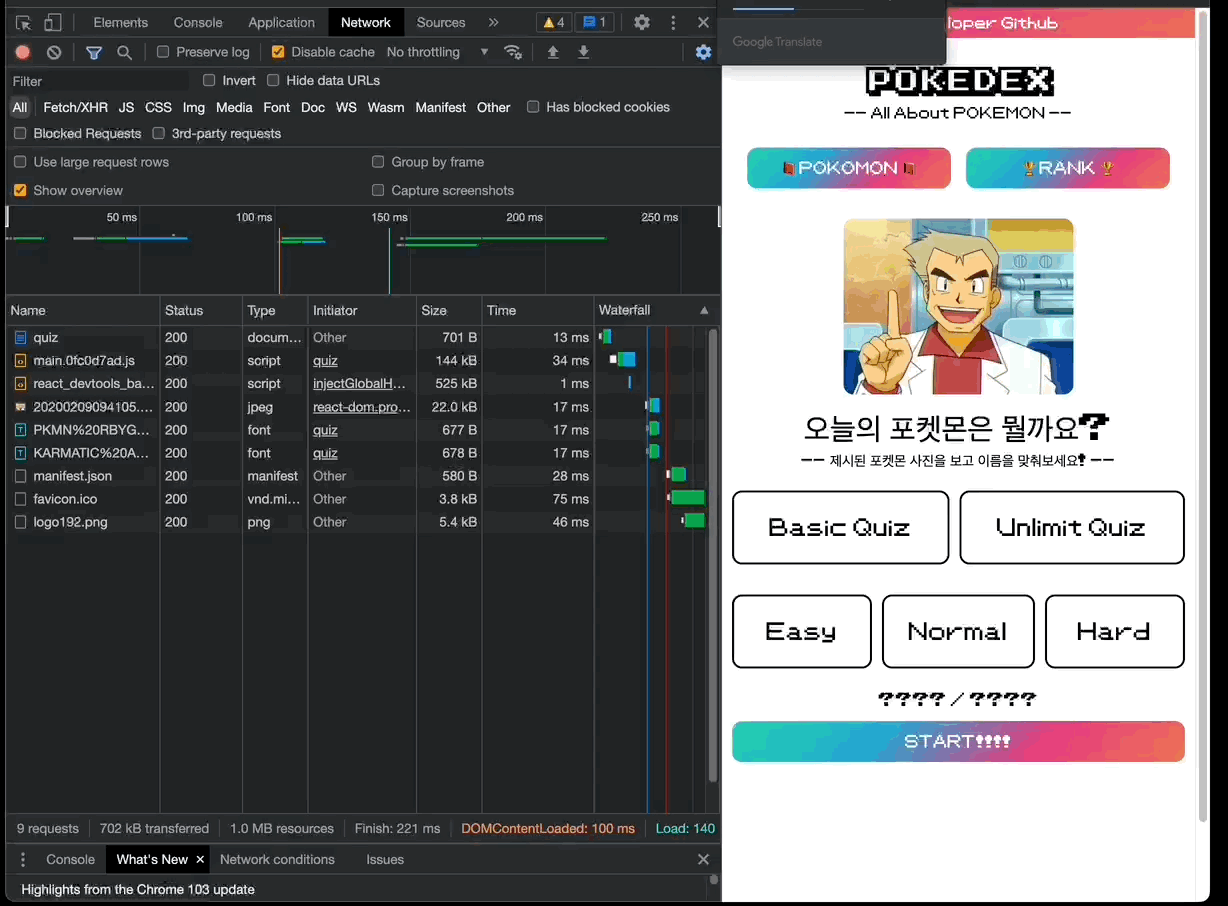
Task: Close the DevTools panel
Action: 703,22
